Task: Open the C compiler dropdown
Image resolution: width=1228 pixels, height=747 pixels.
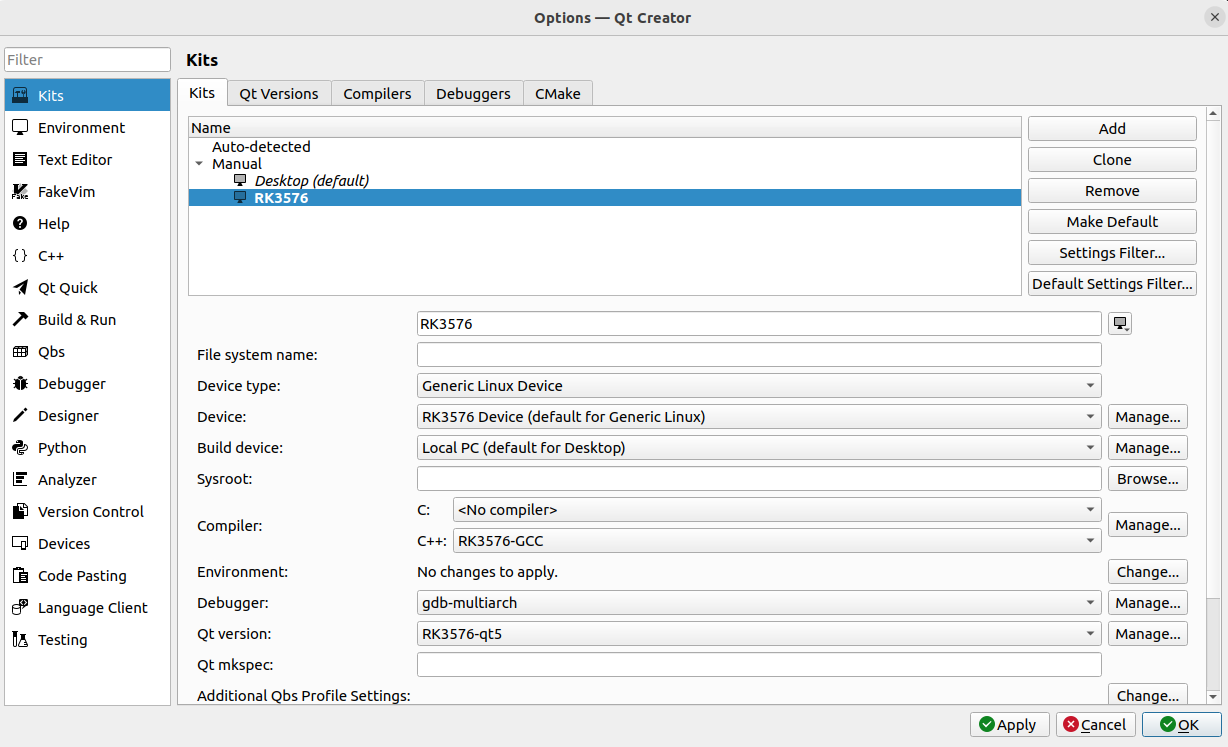Action: (x=777, y=510)
